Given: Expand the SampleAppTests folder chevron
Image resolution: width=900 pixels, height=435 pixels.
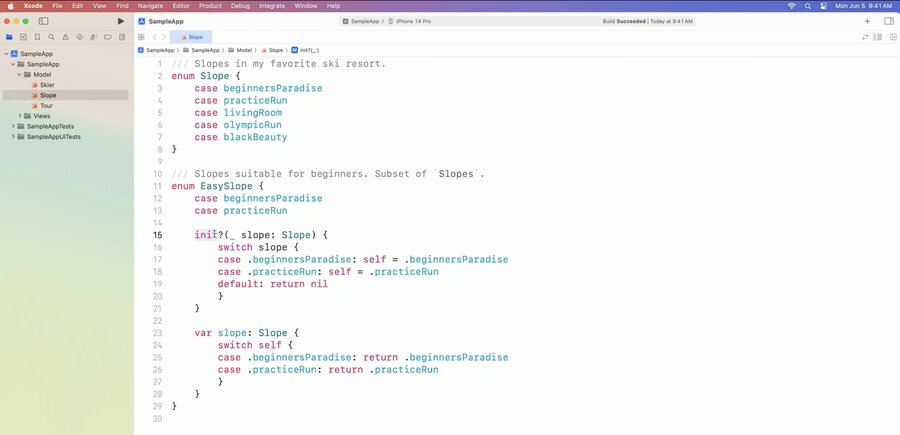Looking at the screenshot, I should (13, 126).
